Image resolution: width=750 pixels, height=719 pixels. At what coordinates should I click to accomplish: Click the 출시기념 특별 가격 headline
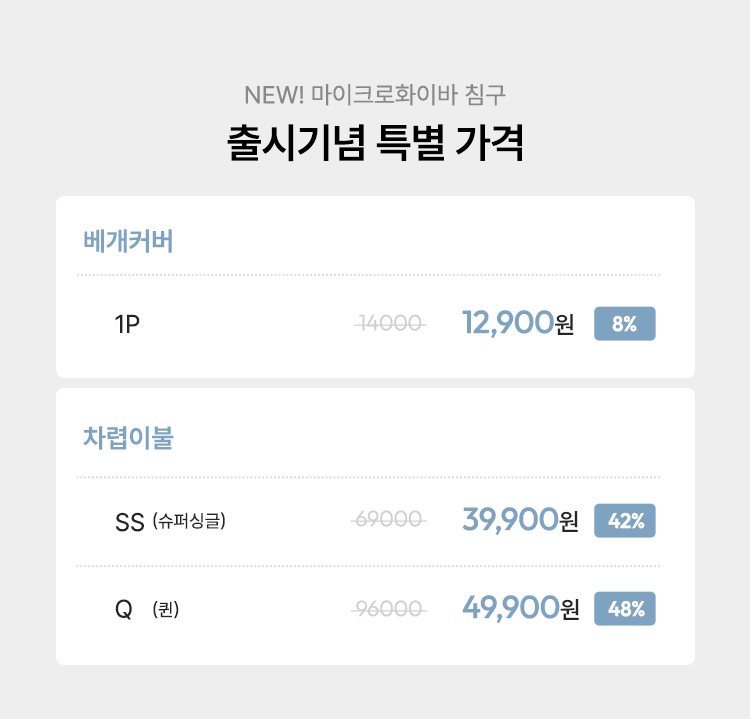pos(375,143)
